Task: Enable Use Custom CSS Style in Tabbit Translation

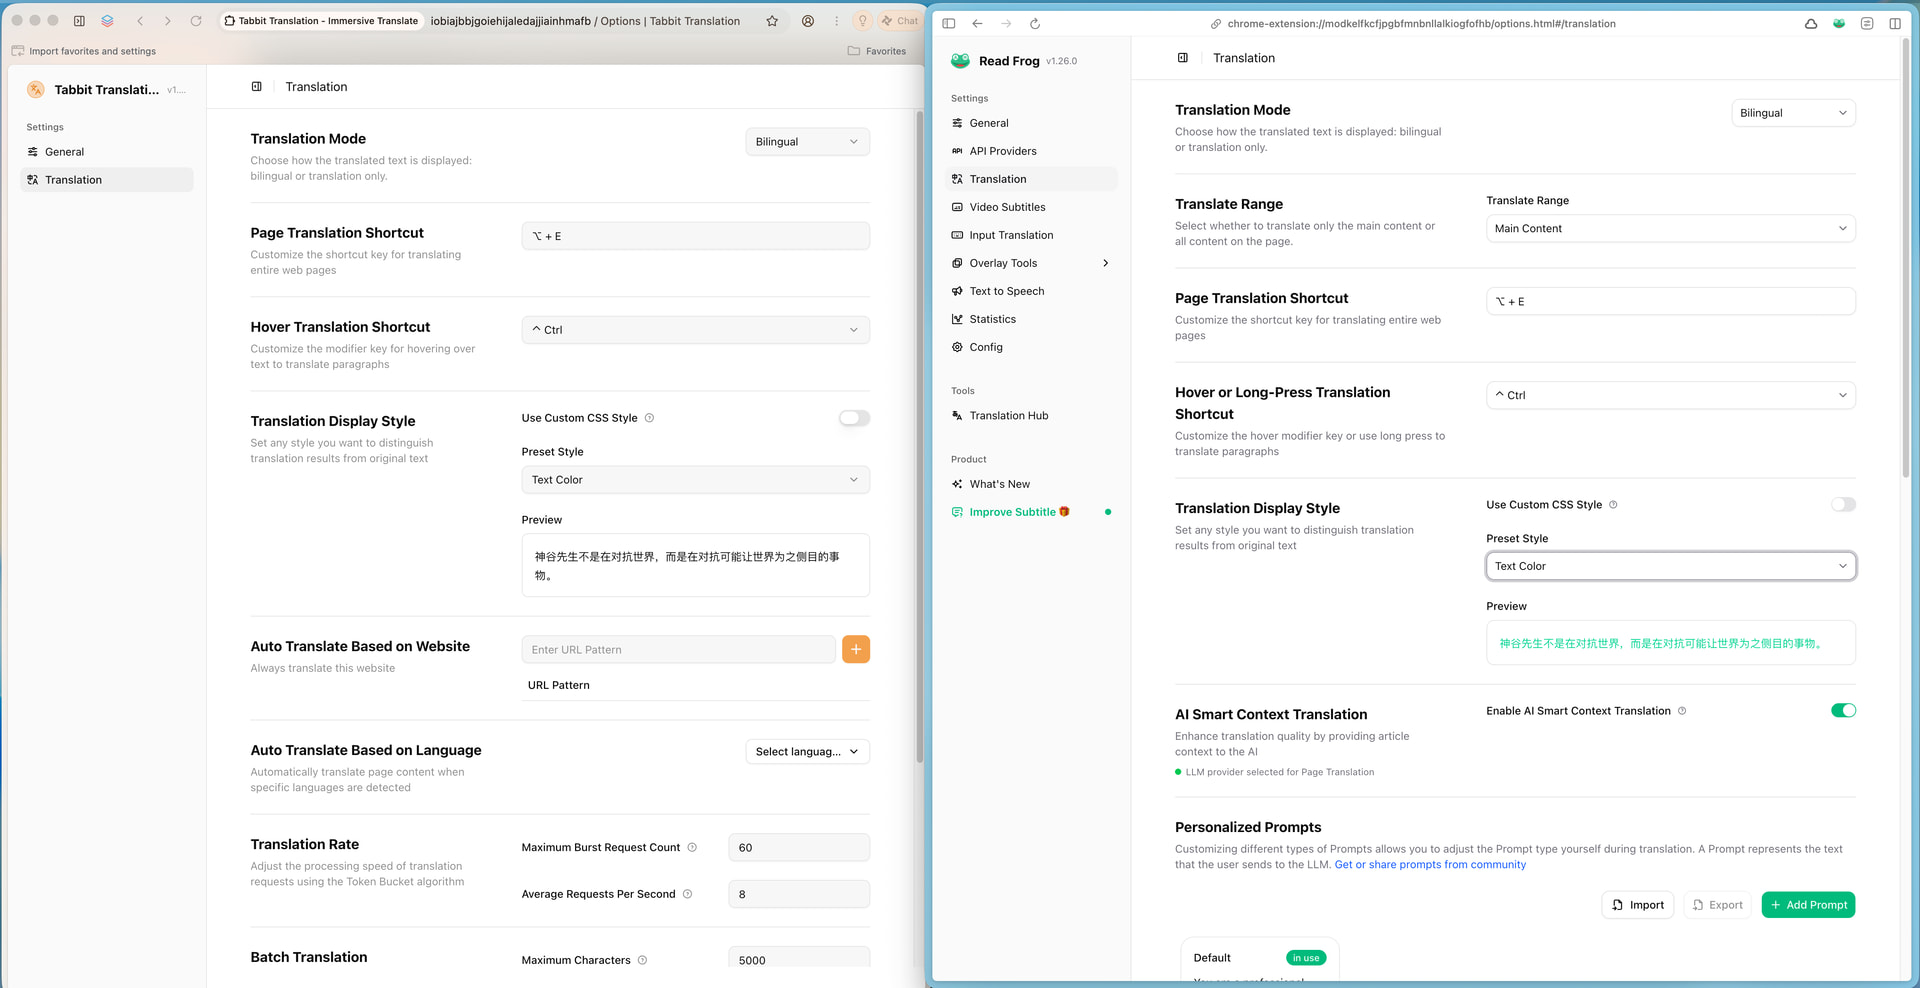Action: pos(854,418)
